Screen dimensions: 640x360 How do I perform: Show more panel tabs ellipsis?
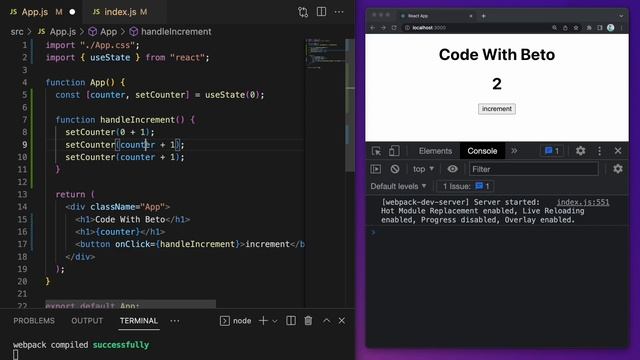click(x=175, y=321)
